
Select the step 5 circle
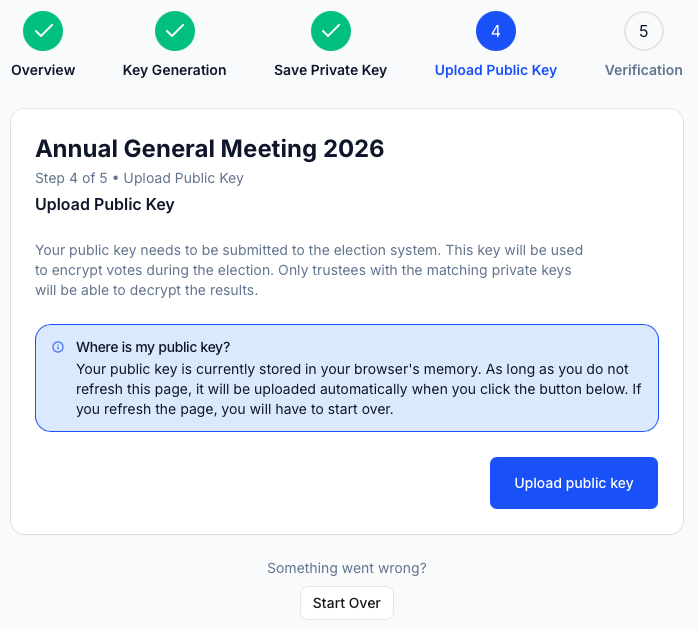click(x=644, y=31)
